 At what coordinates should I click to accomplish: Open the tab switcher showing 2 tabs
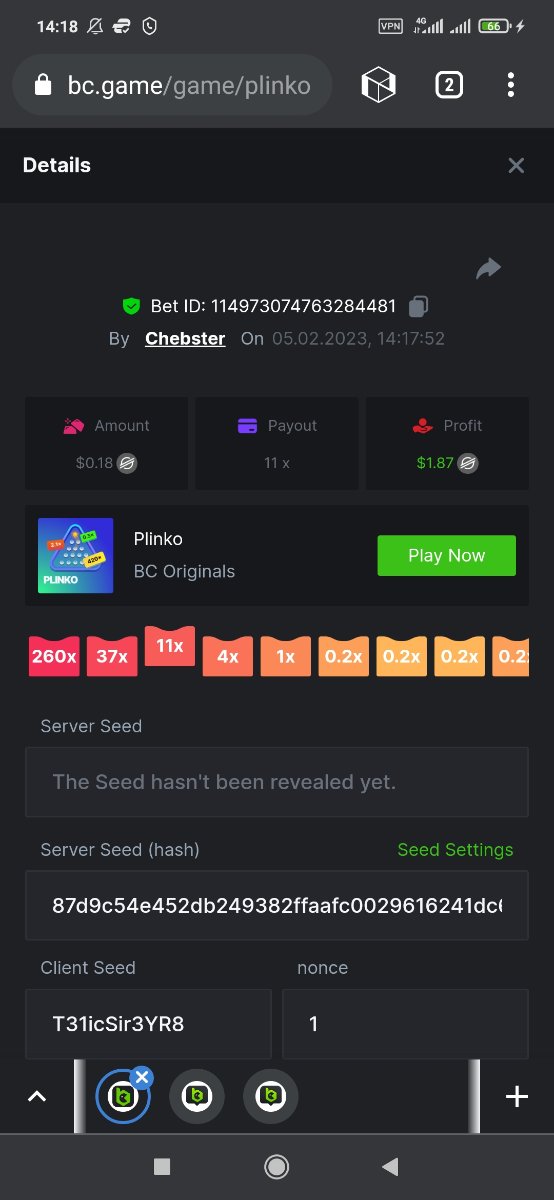coord(448,85)
